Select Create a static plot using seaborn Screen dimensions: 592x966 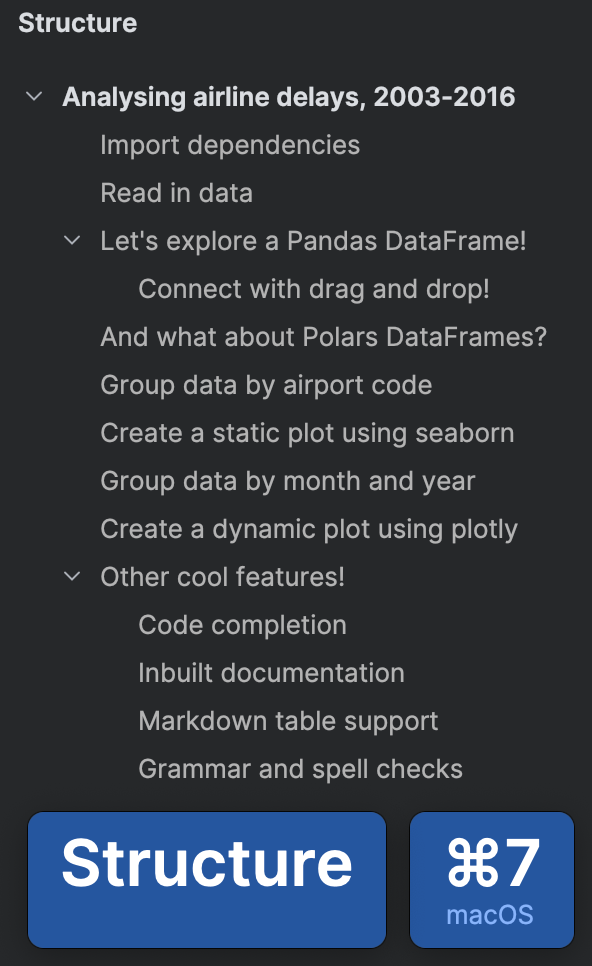pyautogui.click(x=307, y=434)
